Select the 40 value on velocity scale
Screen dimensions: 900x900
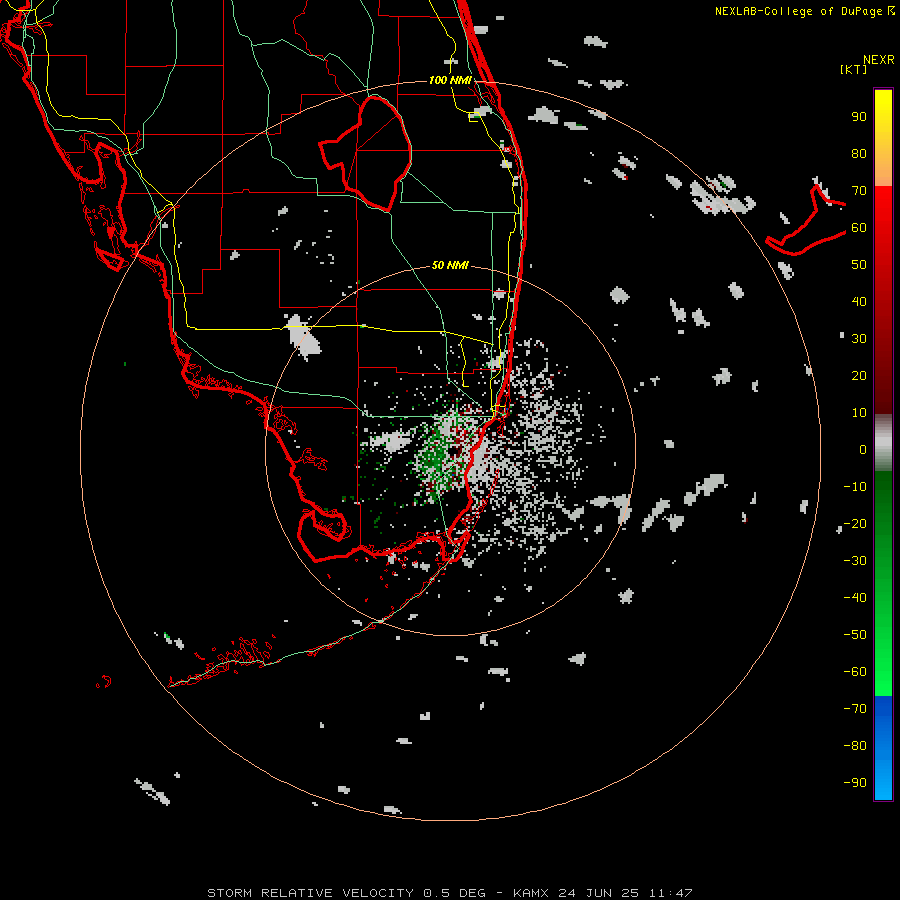(x=859, y=301)
